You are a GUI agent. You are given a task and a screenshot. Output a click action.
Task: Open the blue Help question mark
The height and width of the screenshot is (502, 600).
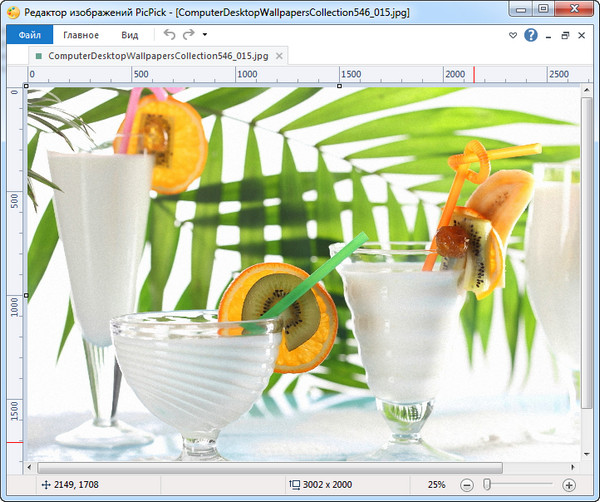[530, 35]
